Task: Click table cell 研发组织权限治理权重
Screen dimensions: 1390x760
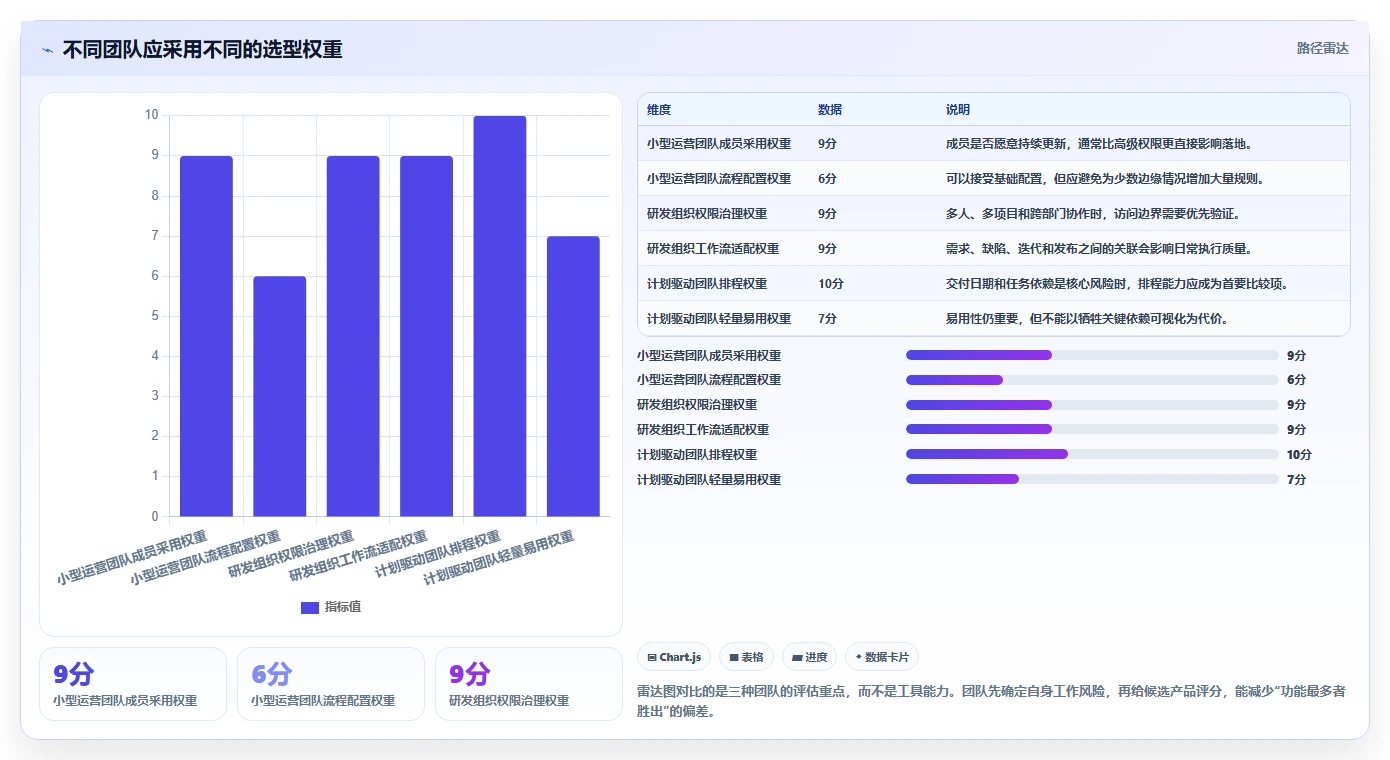Action: click(707, 214)
